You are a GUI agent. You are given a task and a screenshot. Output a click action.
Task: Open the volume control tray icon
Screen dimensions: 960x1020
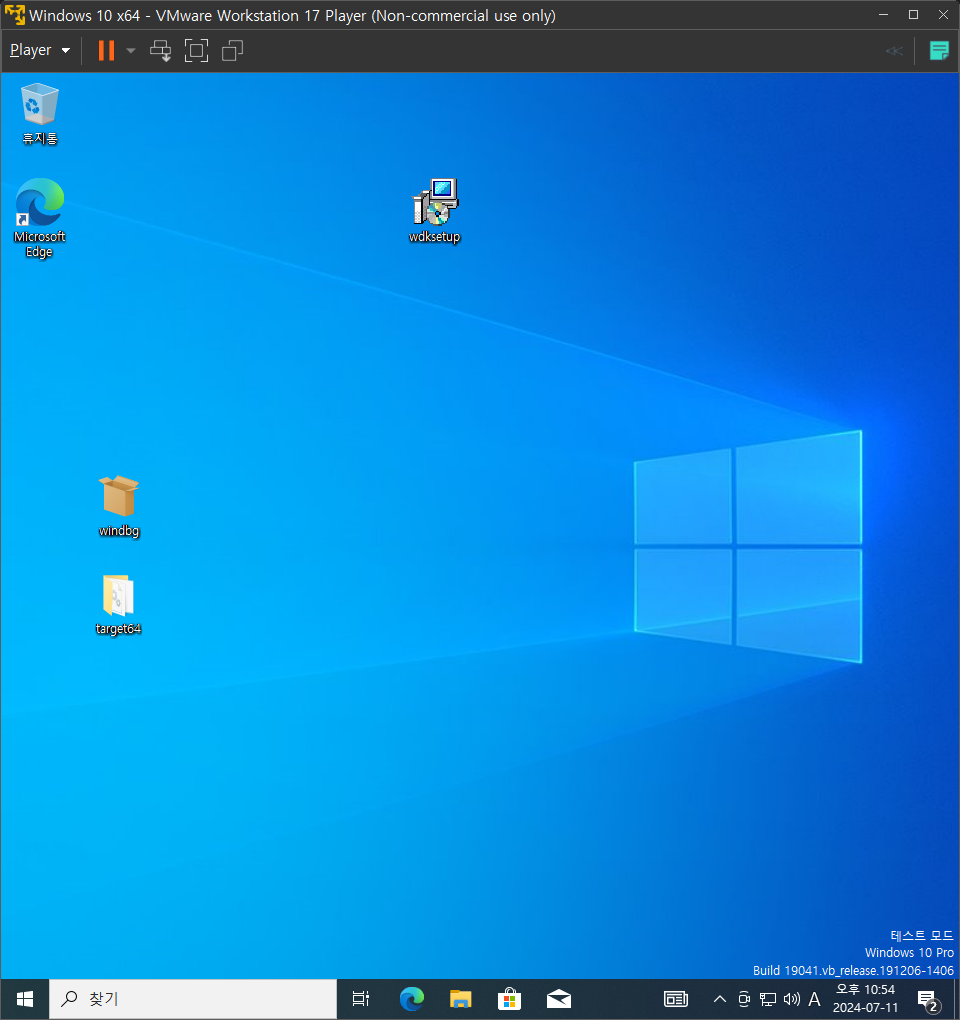tap(792, 999)
